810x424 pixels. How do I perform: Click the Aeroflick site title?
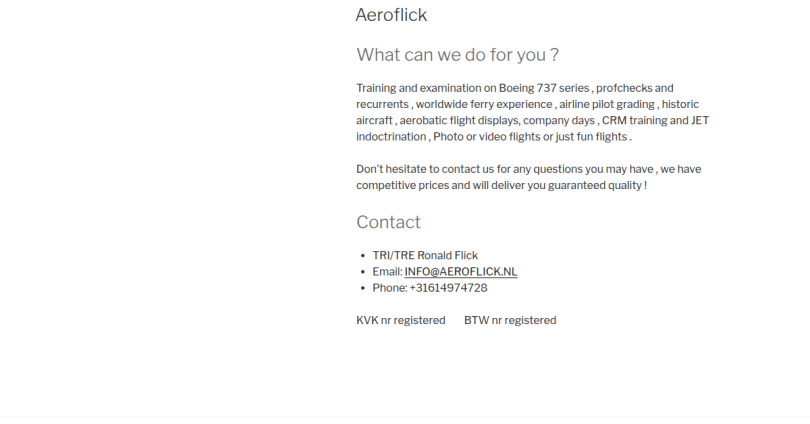[391, 15]
